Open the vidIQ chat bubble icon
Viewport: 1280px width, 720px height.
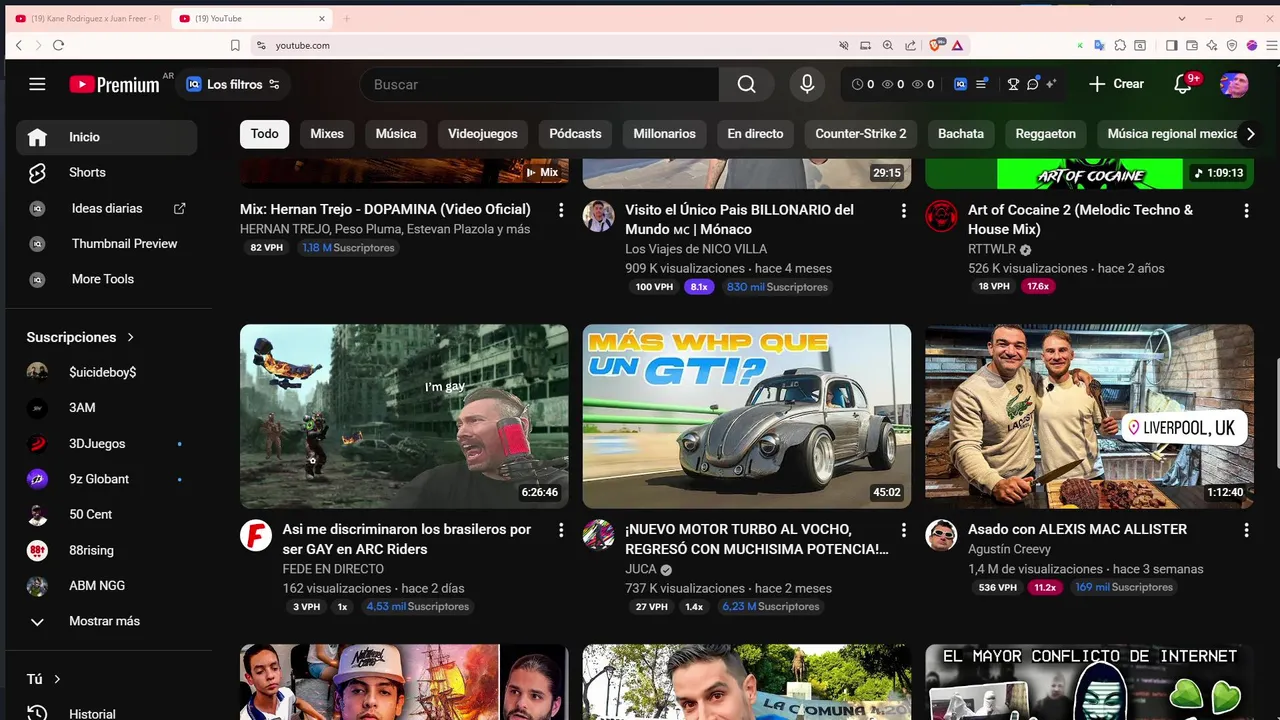(1033, 85)
